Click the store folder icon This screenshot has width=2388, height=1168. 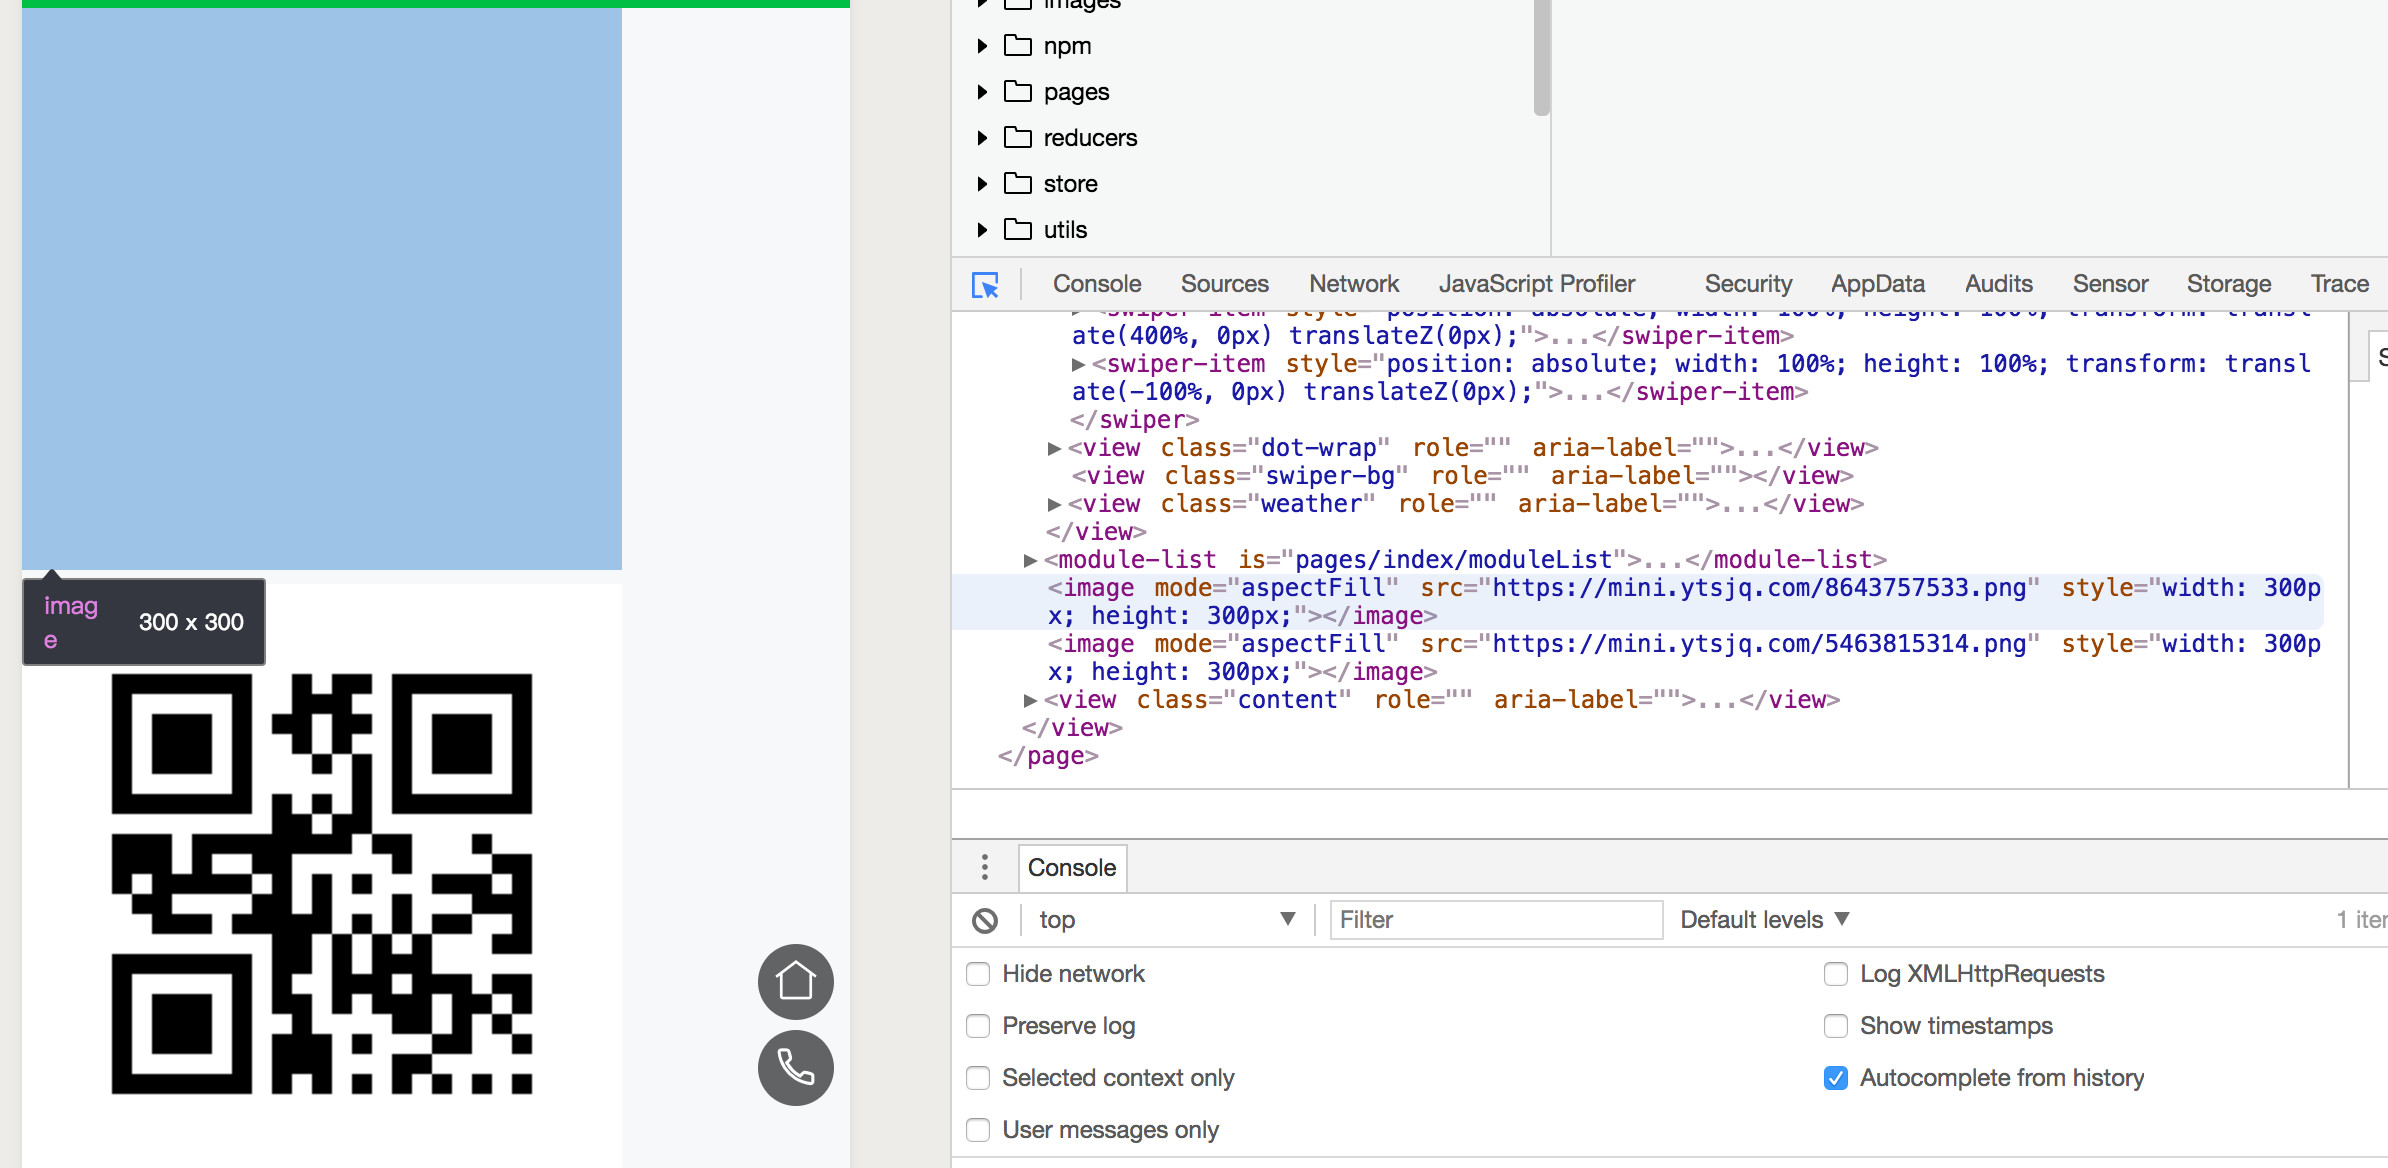tap(1018, 184)
